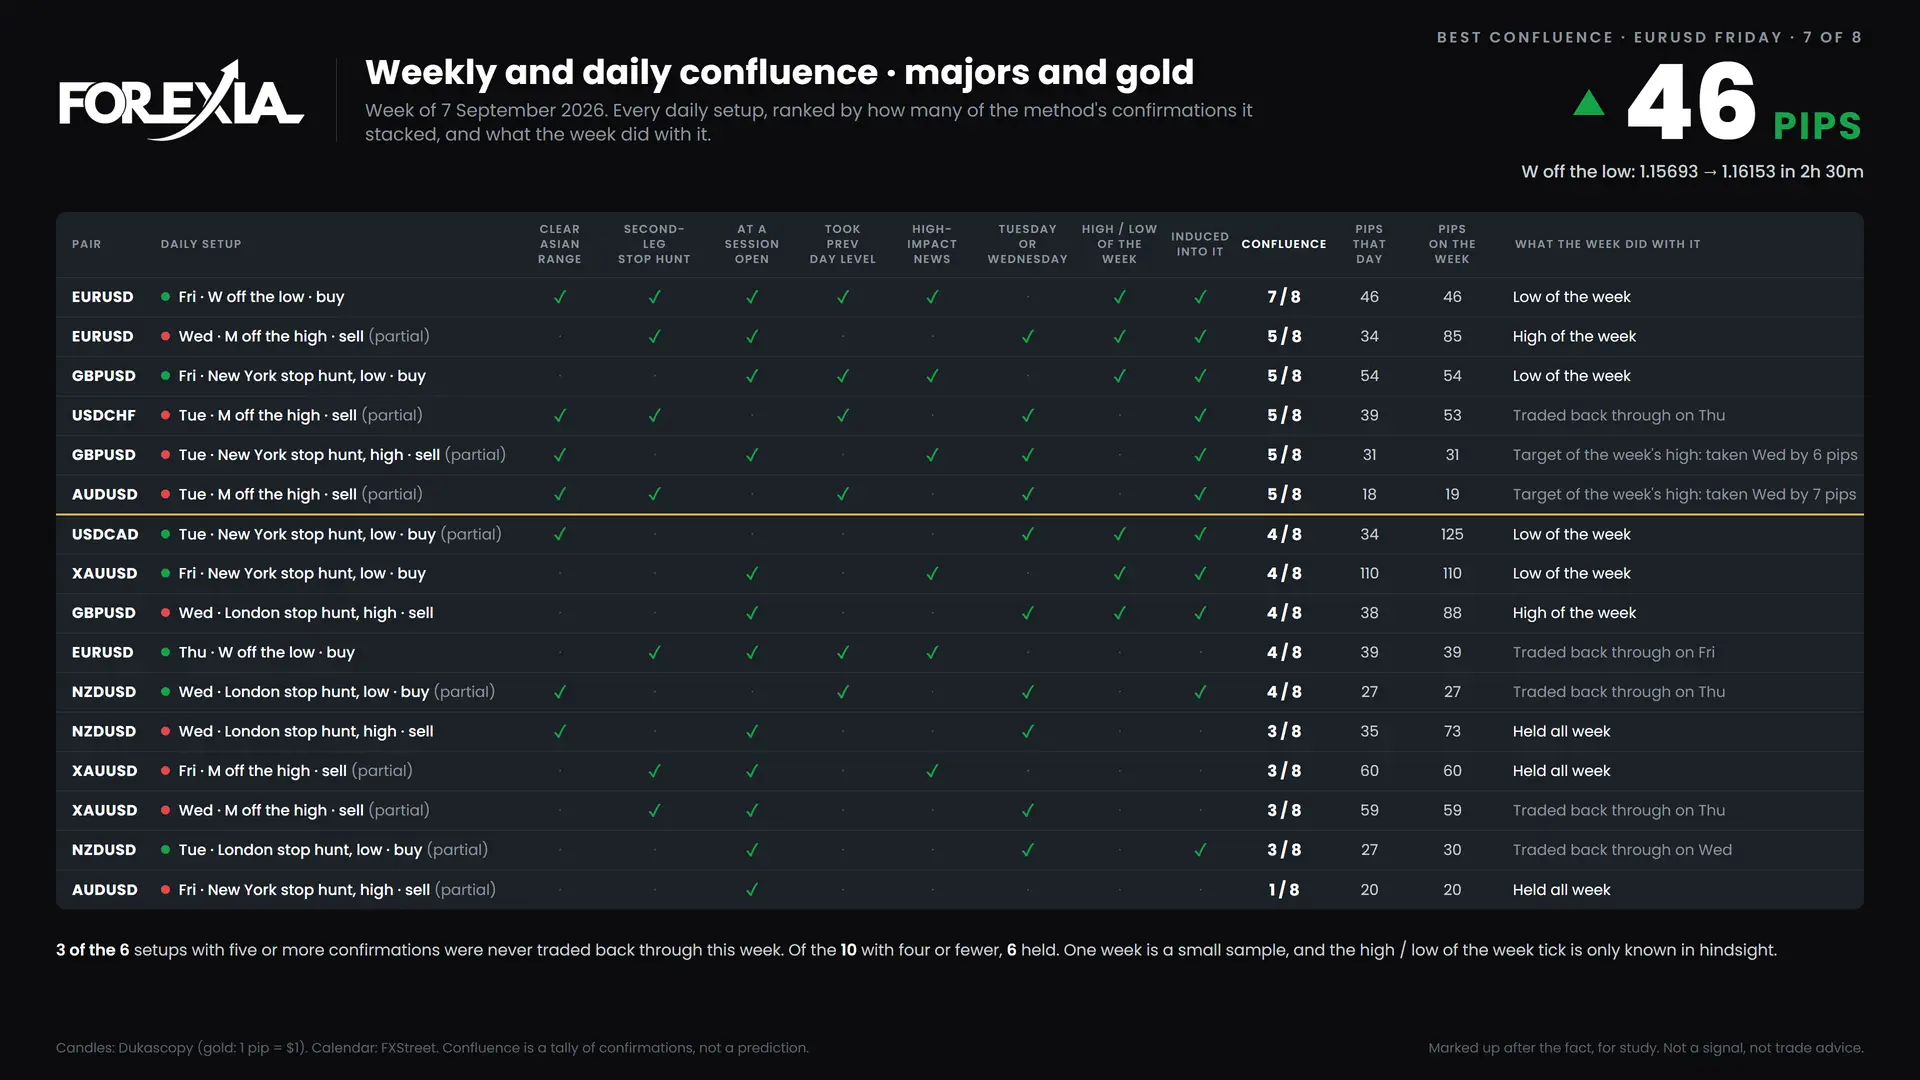The height and width of the screenshot is (1080, 1920).
Task: Click the 1 / 8 confluence score
Action: pyautogui.click(x=1284, y=889)
